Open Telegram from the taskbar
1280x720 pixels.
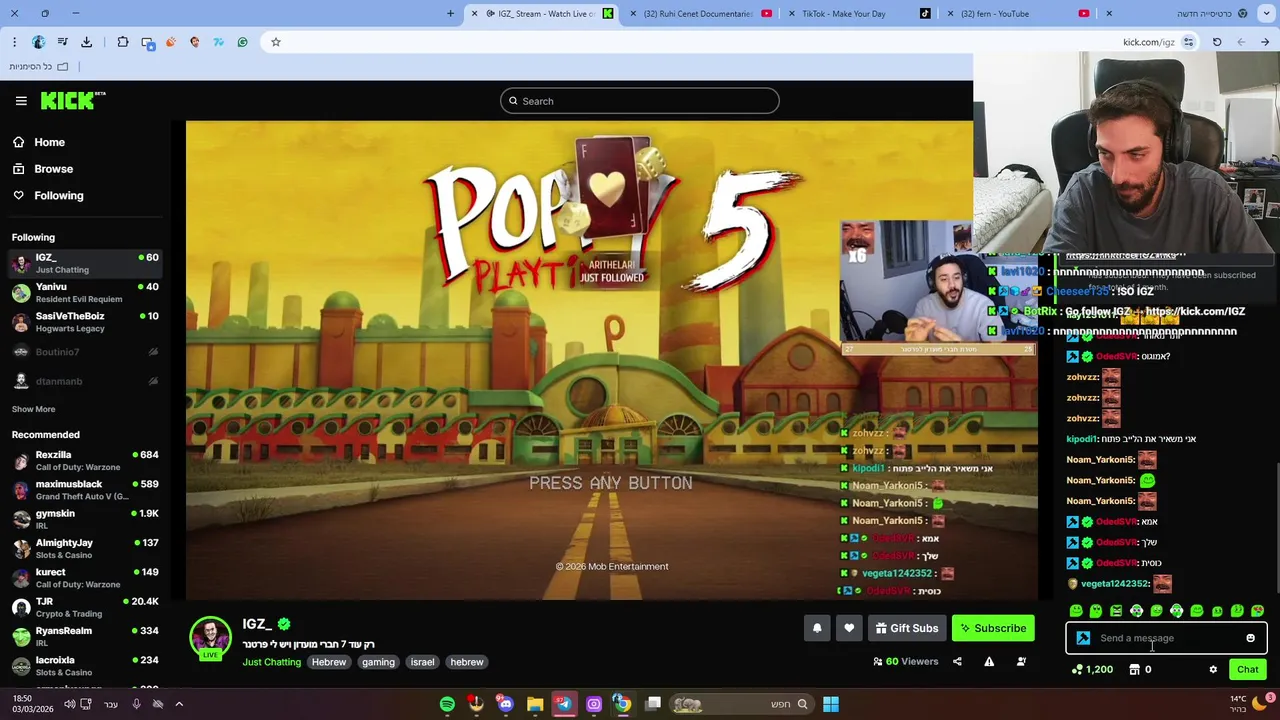click(x=564, y=704)
